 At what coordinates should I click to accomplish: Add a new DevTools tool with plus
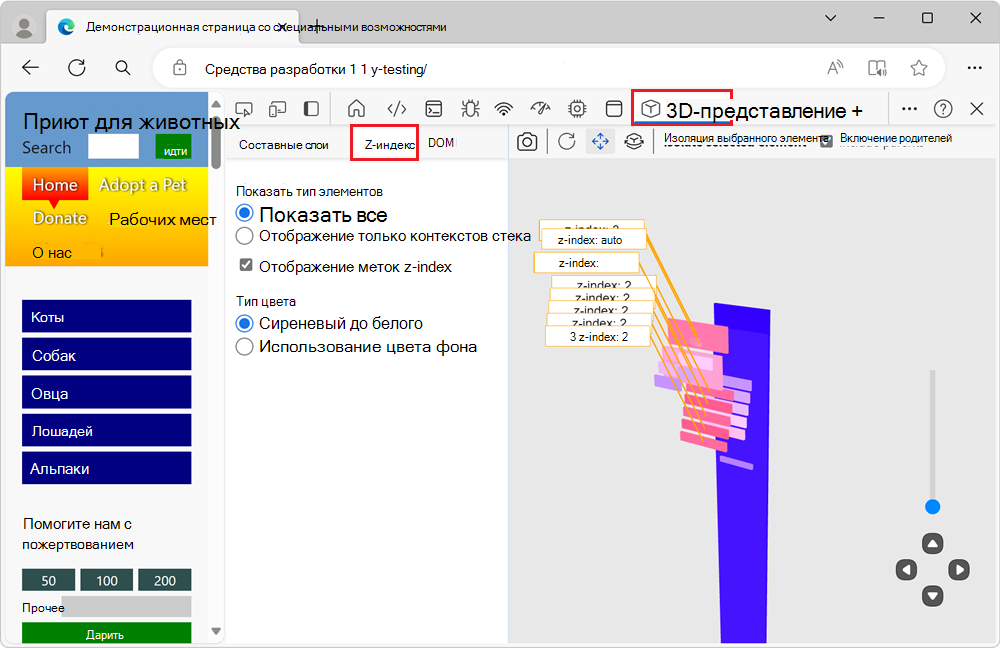pyautogui.click(x=857, y=111)
